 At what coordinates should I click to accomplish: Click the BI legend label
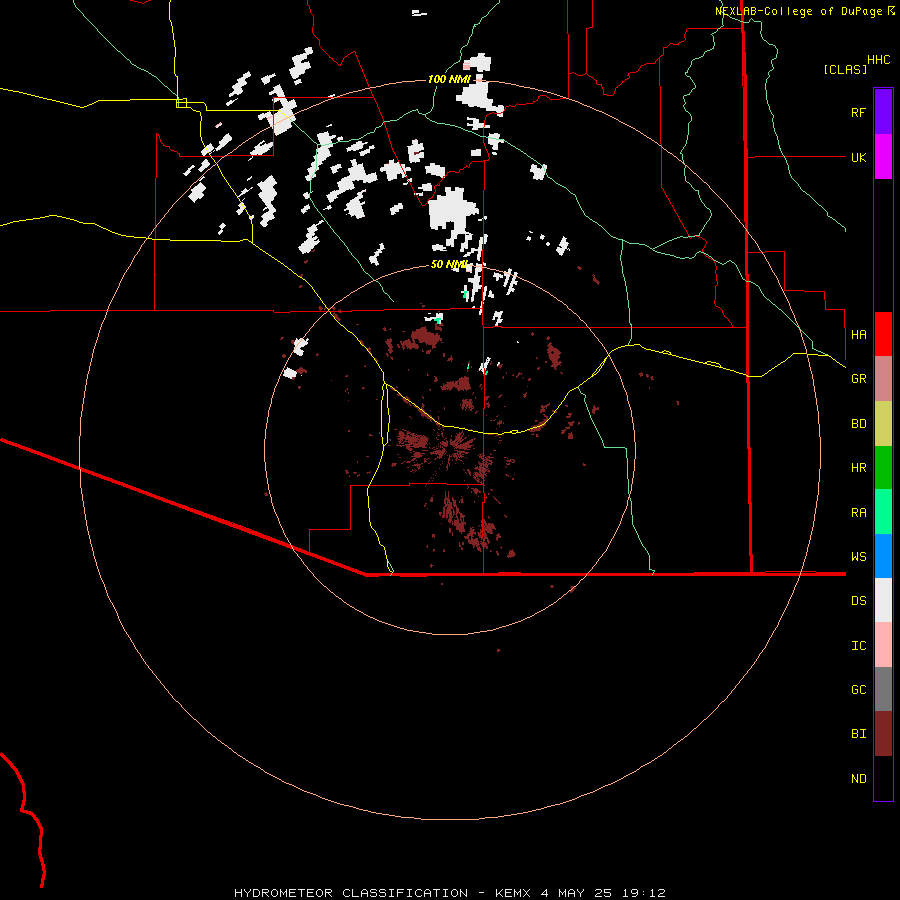point(858,734)
